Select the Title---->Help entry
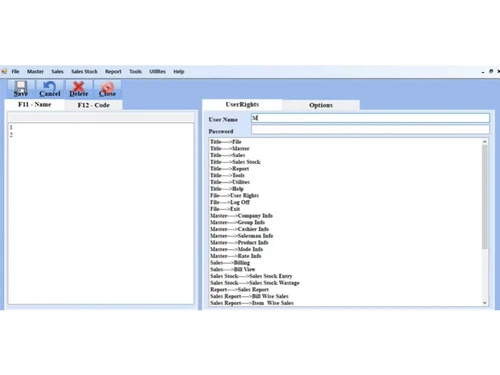Image resolution: width=500 pixels, height=375 pixels. click(x=227, y=189)
